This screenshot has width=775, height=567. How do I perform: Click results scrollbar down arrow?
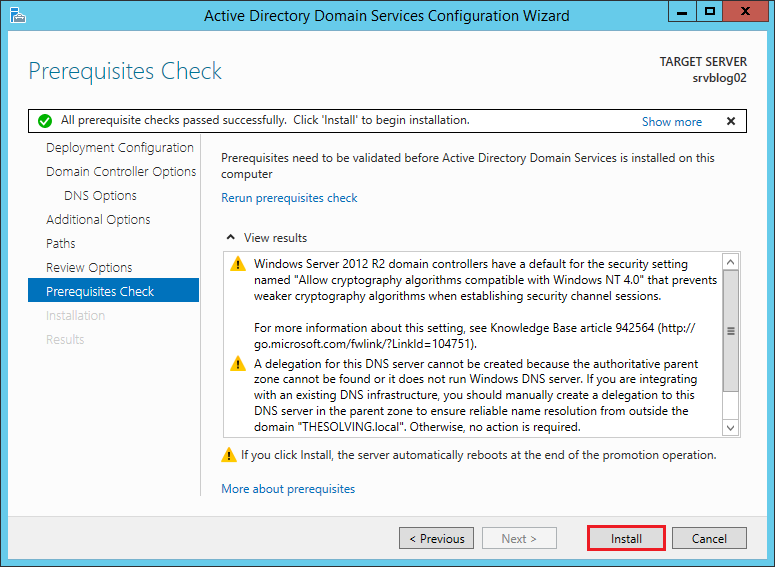click(731, 428)
